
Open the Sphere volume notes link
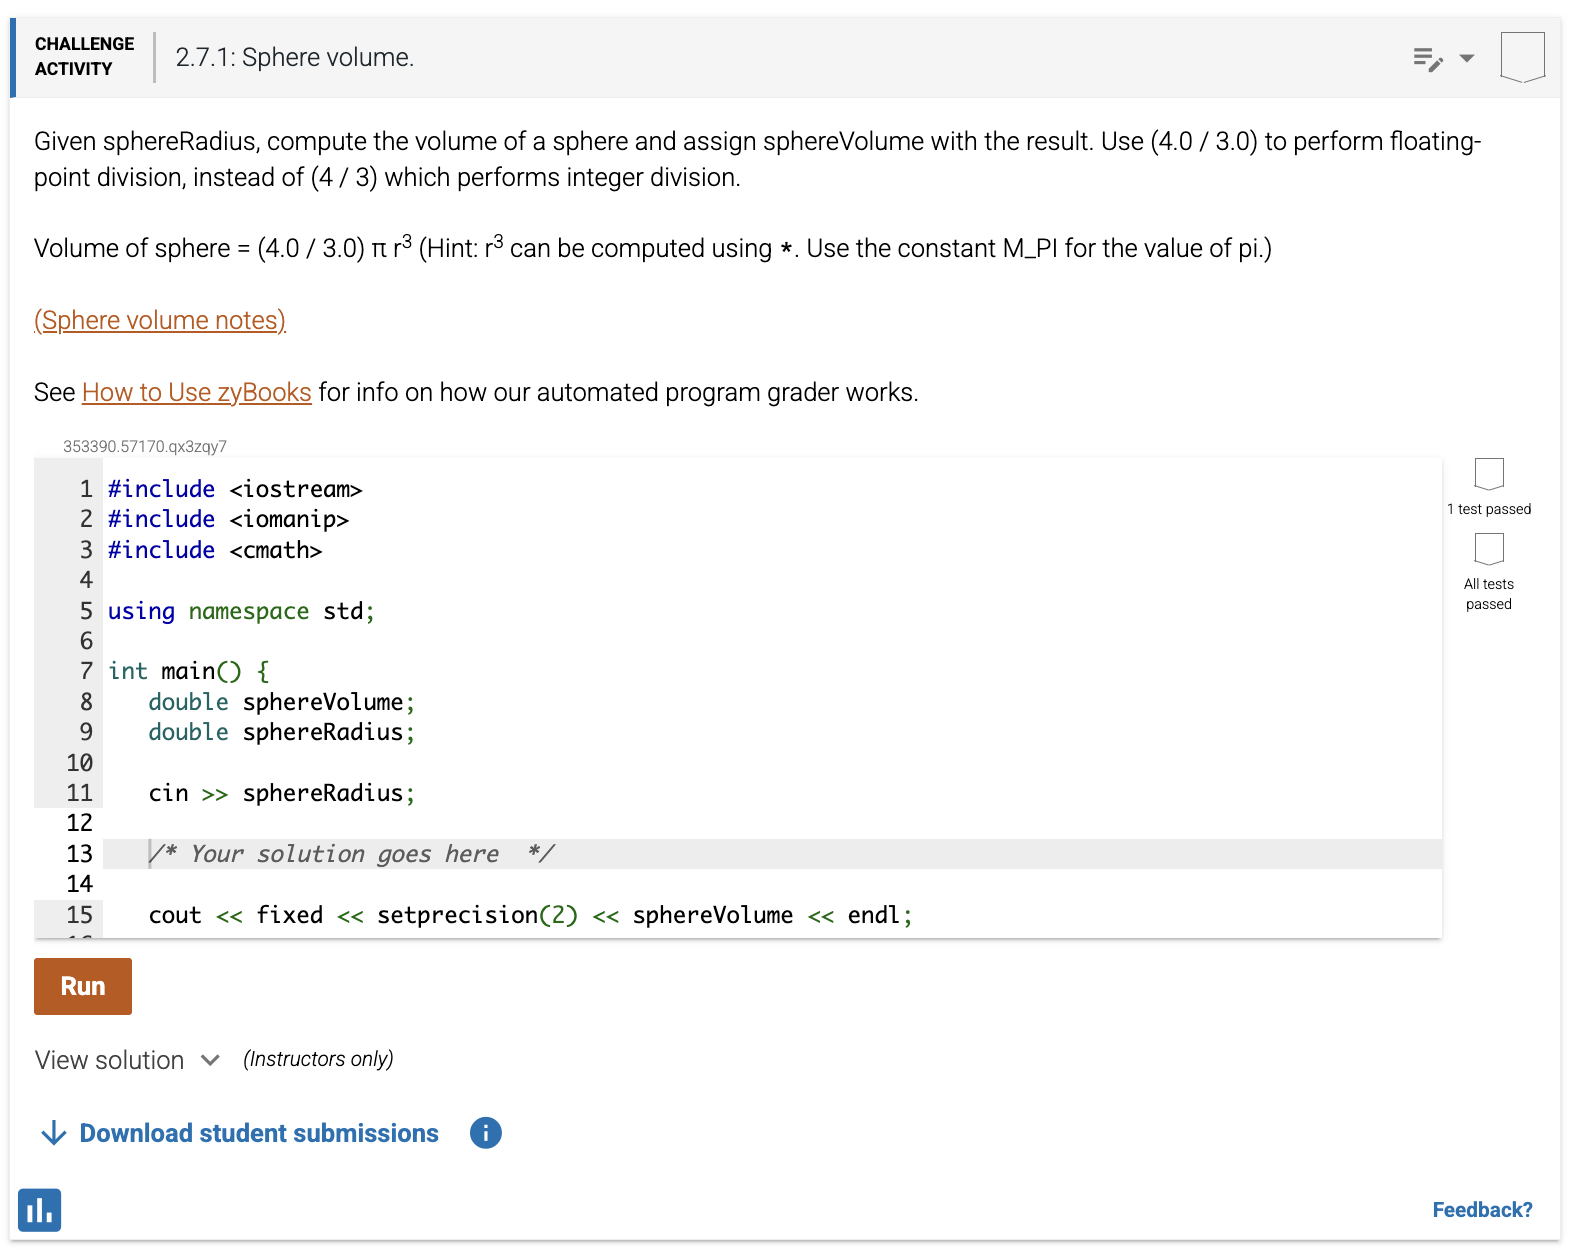[160, 320]
